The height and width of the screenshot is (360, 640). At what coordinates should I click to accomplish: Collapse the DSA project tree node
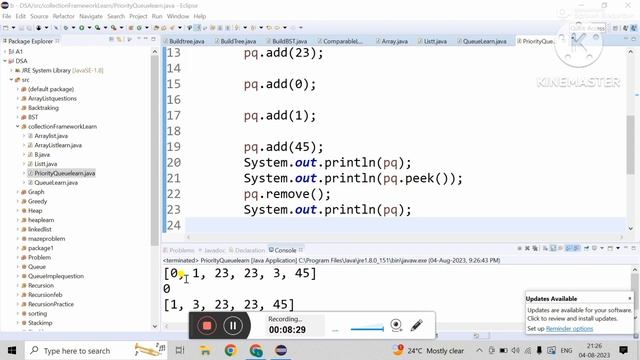point(5,61)
